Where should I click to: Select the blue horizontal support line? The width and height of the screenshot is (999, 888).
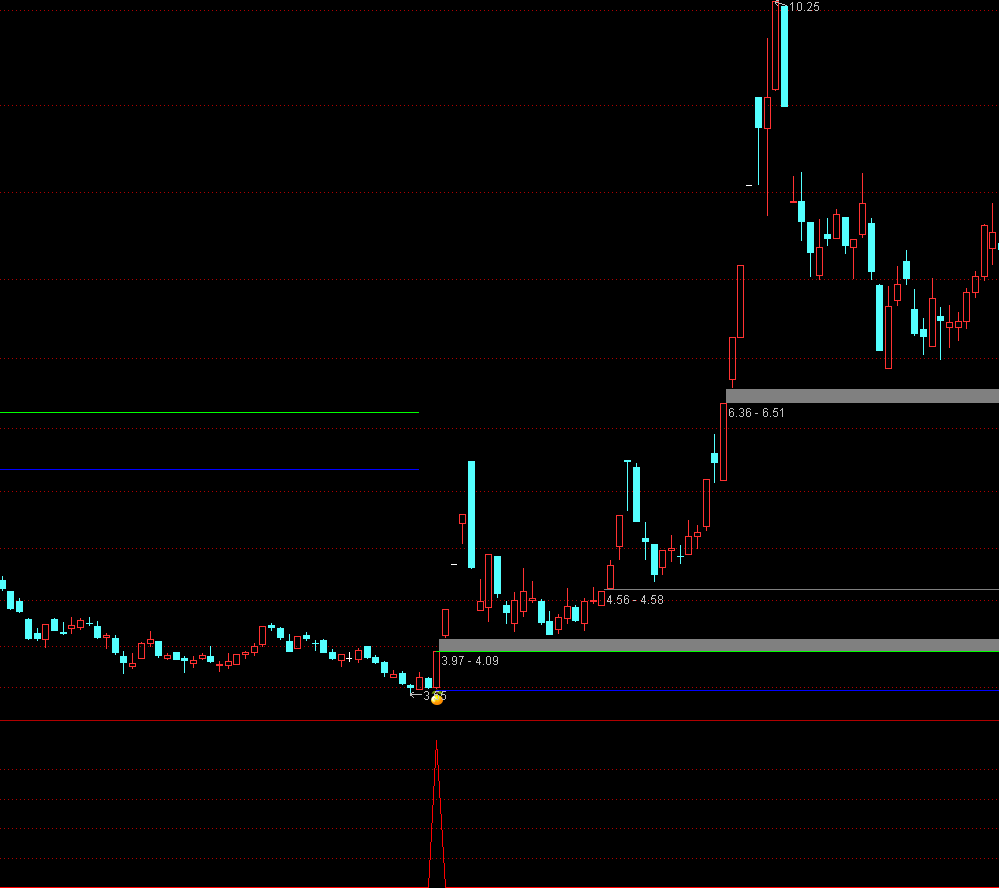(718, 690)
